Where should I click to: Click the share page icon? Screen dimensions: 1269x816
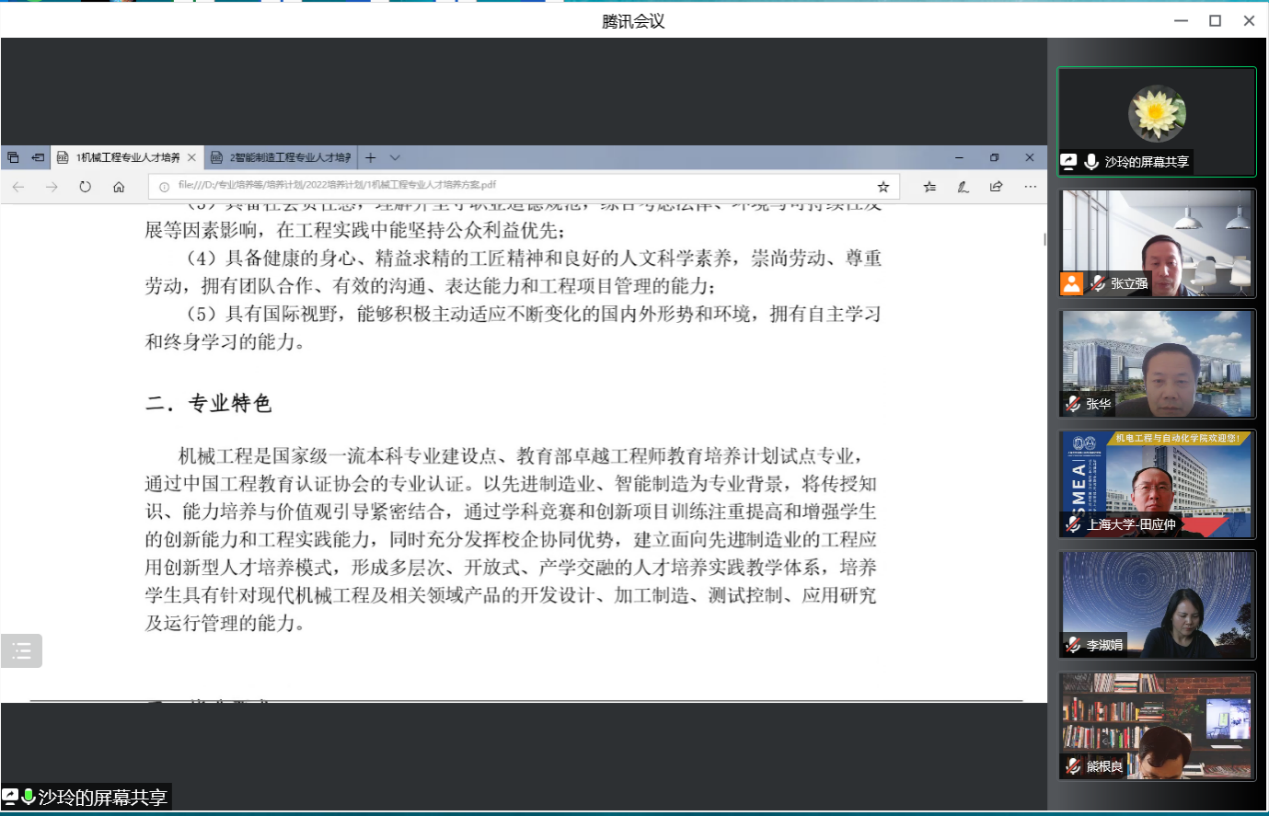pyautogui.click(x=996, y=187)
